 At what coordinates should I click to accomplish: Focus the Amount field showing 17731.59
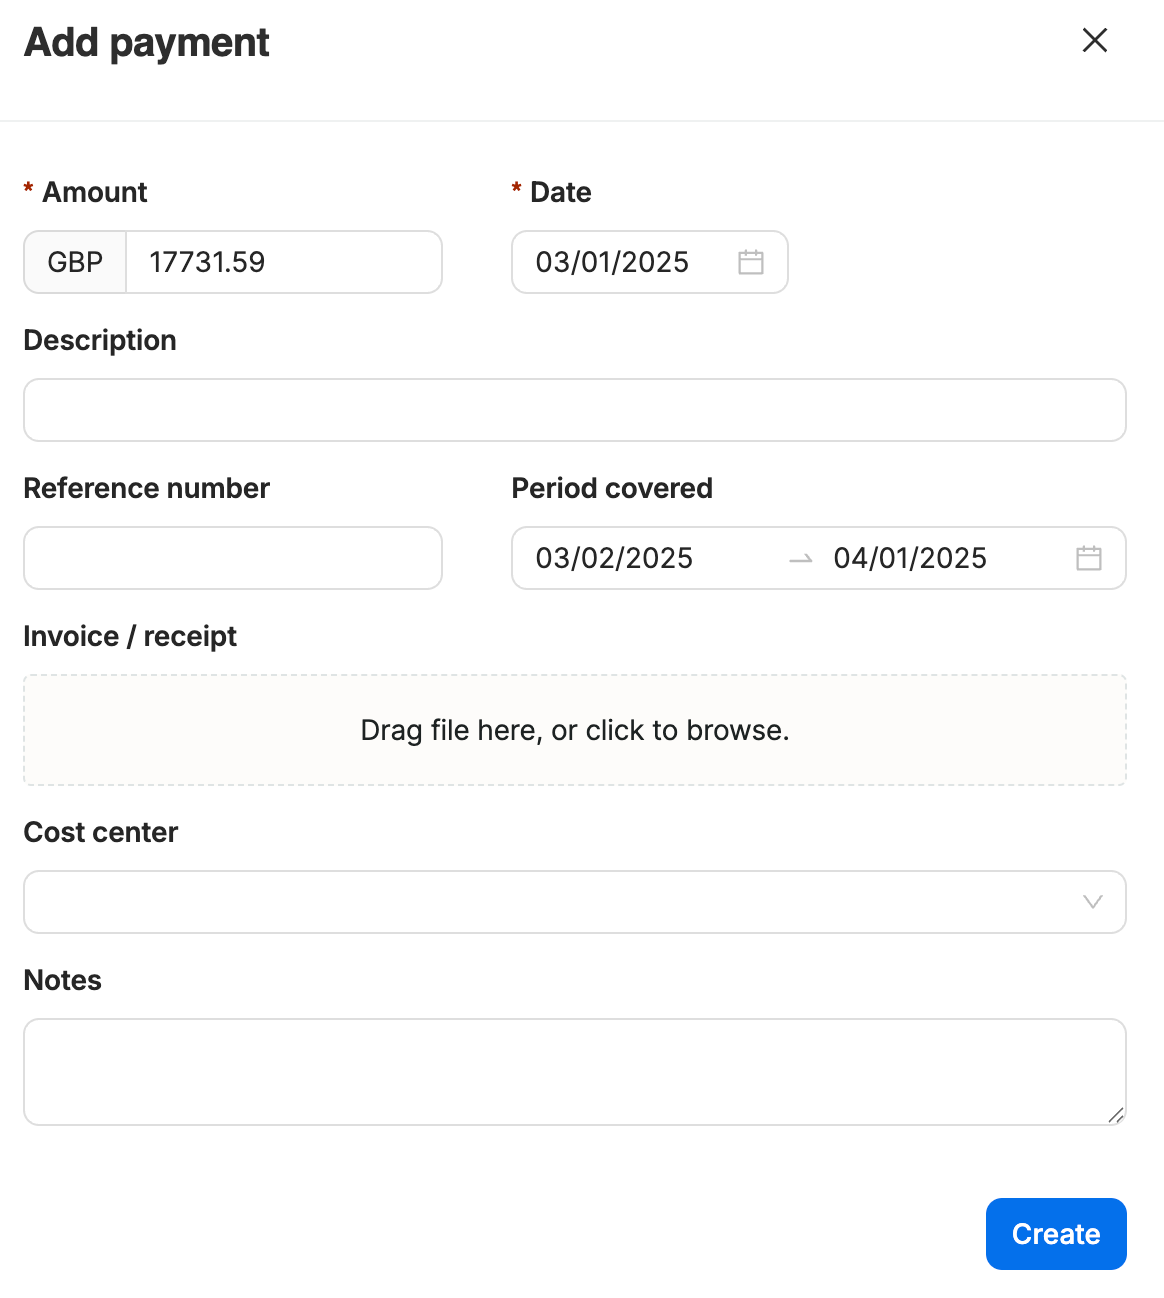pos(282,262)
